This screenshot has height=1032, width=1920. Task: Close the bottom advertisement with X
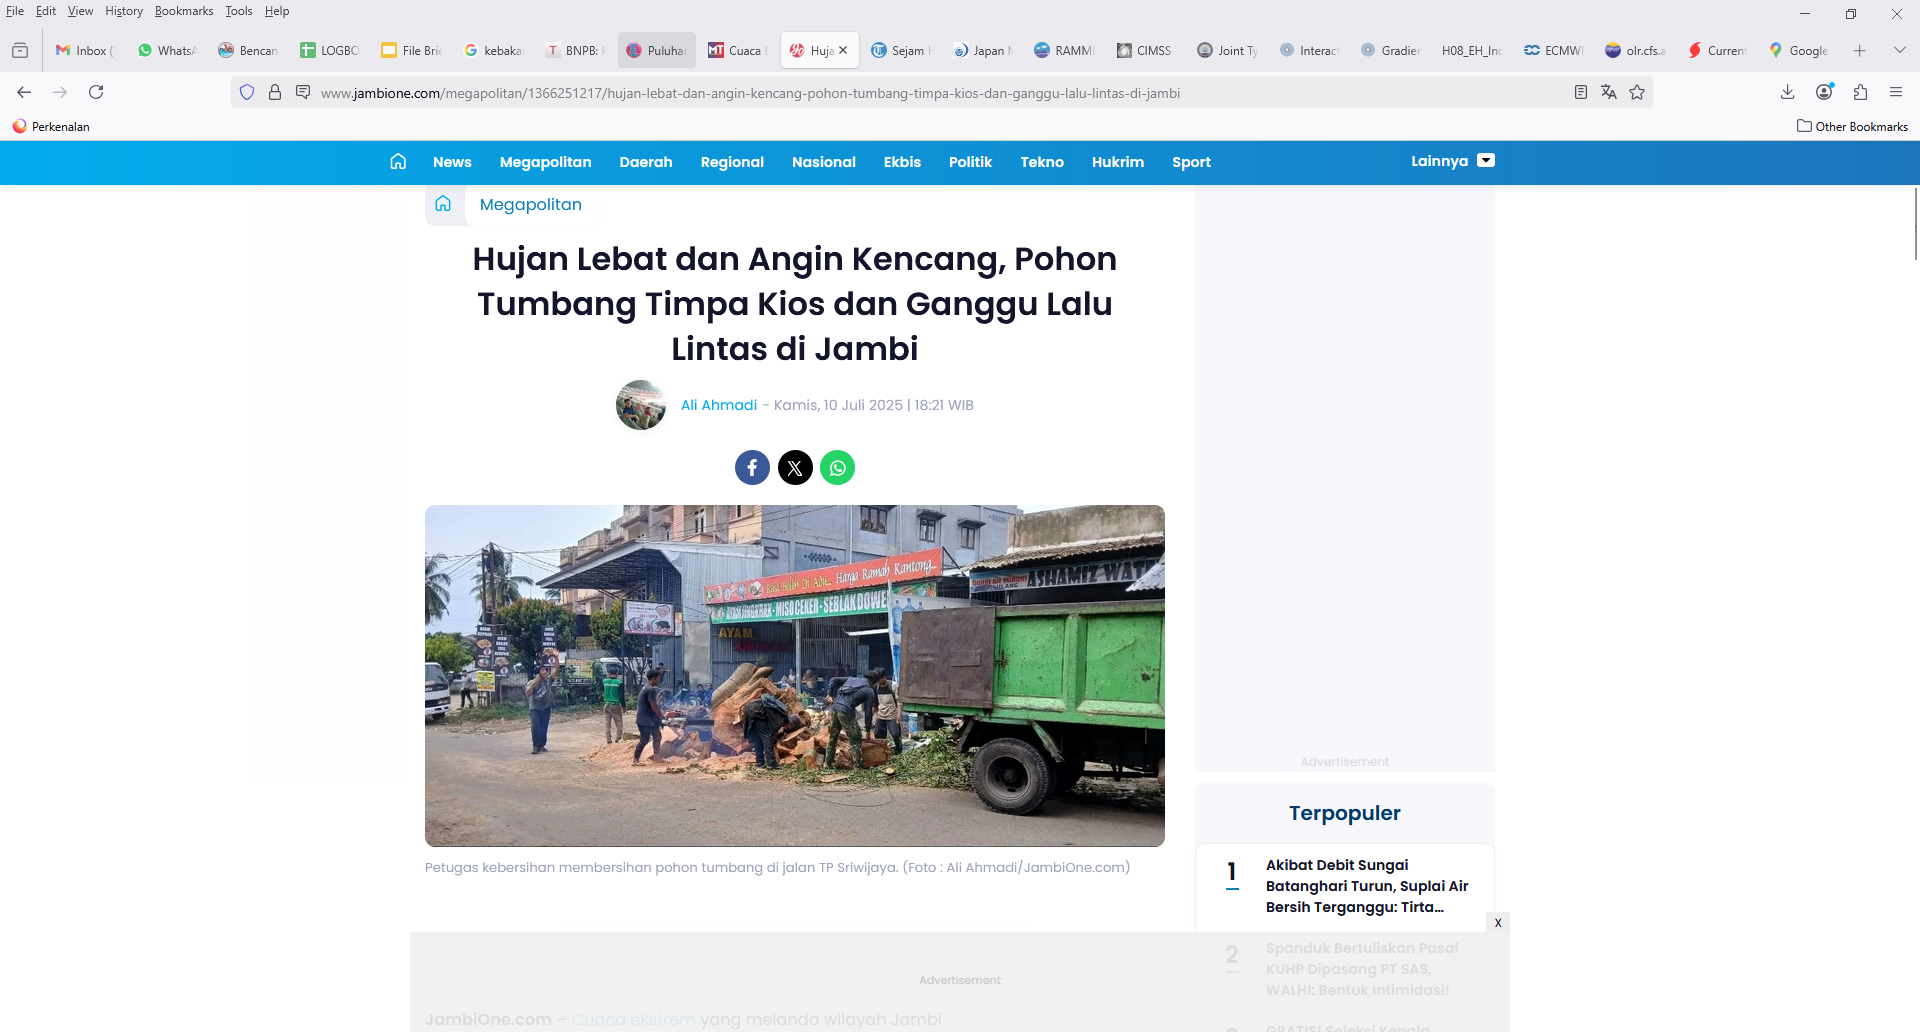[x=1498, y=922]
